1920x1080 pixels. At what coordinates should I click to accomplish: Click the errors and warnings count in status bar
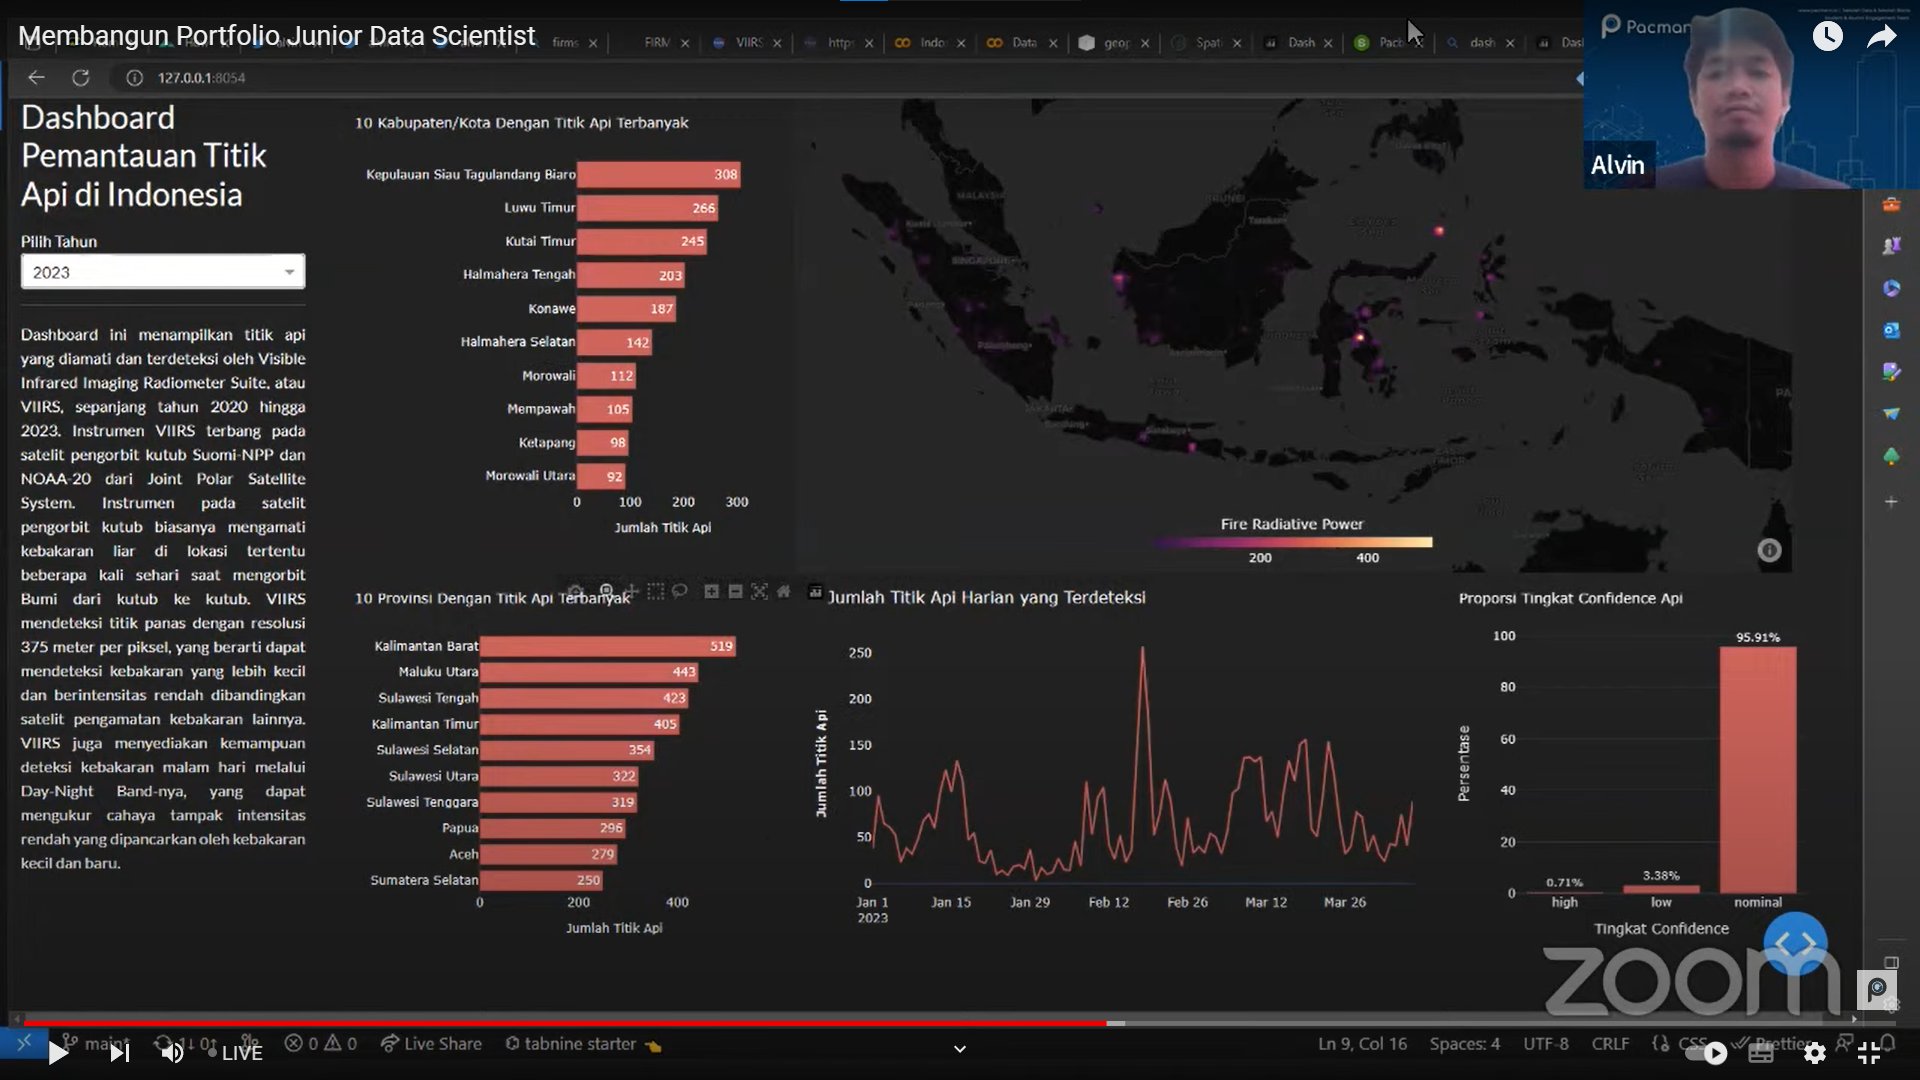tap(321, 1043)
